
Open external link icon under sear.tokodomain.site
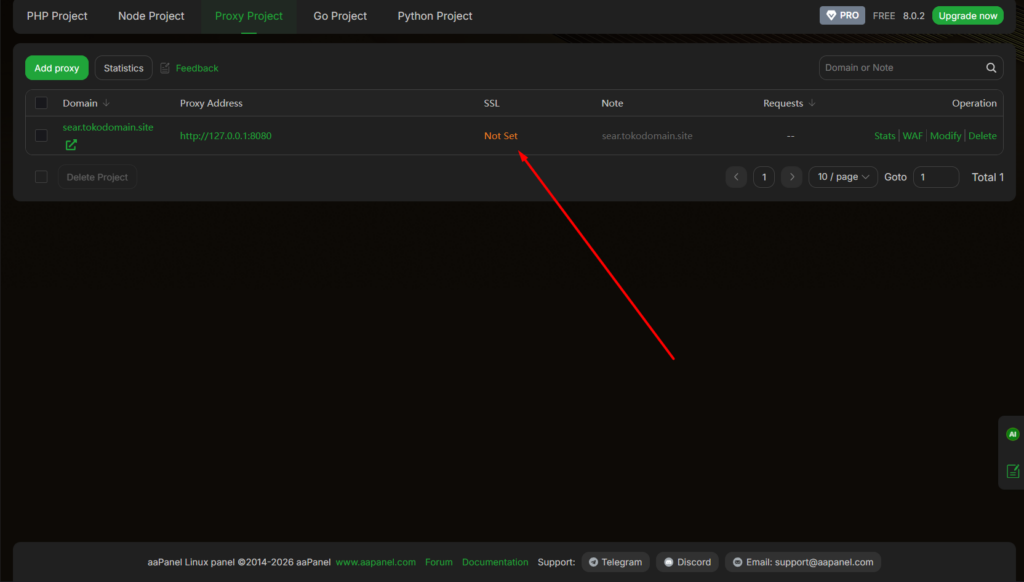coord(71,145)
